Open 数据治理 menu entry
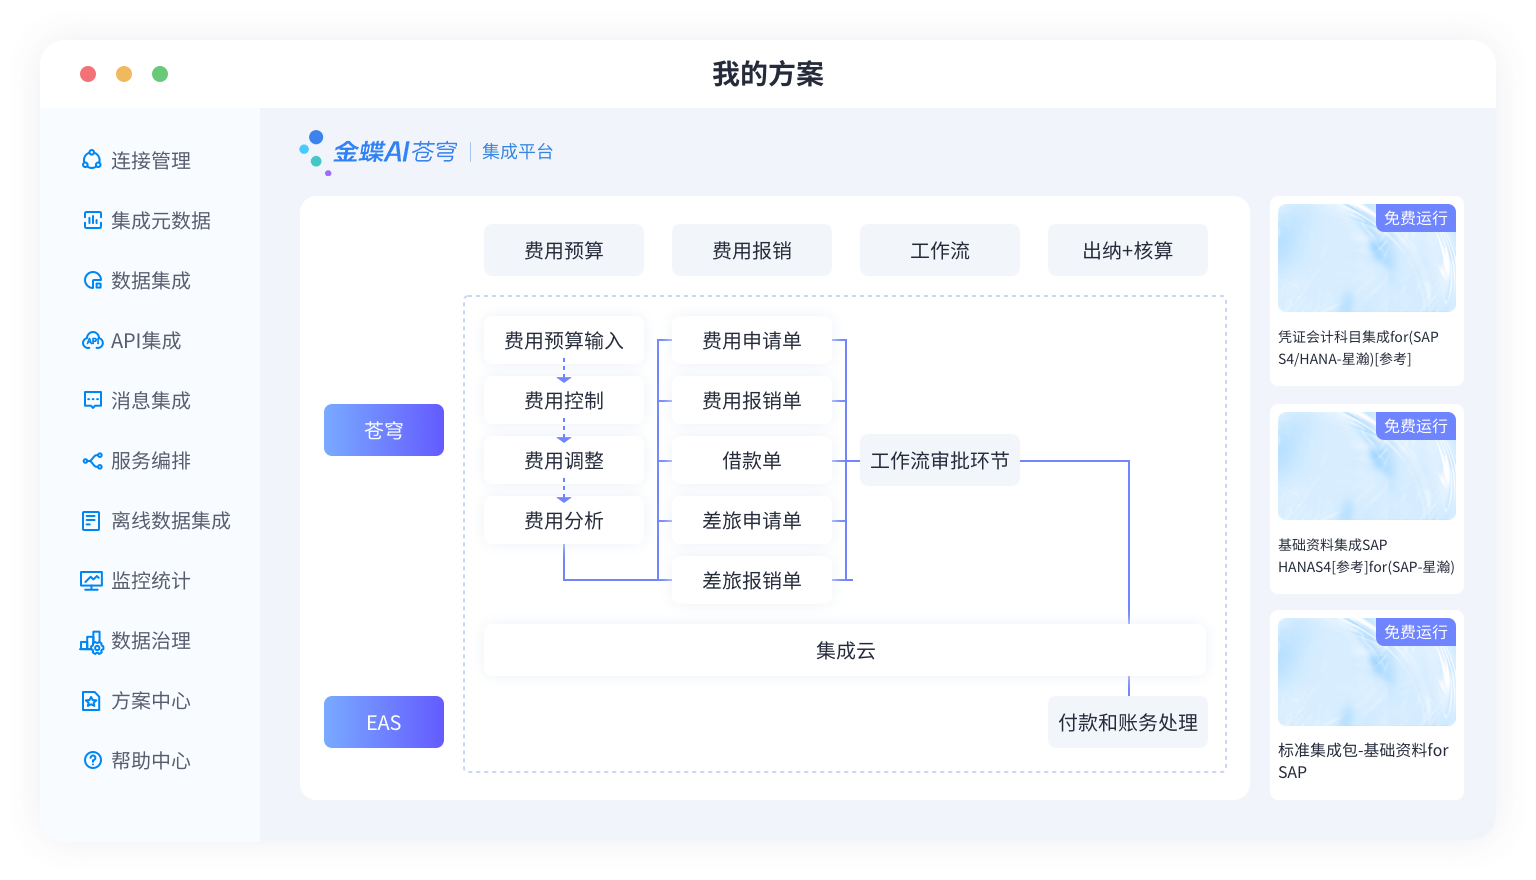Image resolution: width=1536 pixels, height=880 pixels. click(150, 640)
